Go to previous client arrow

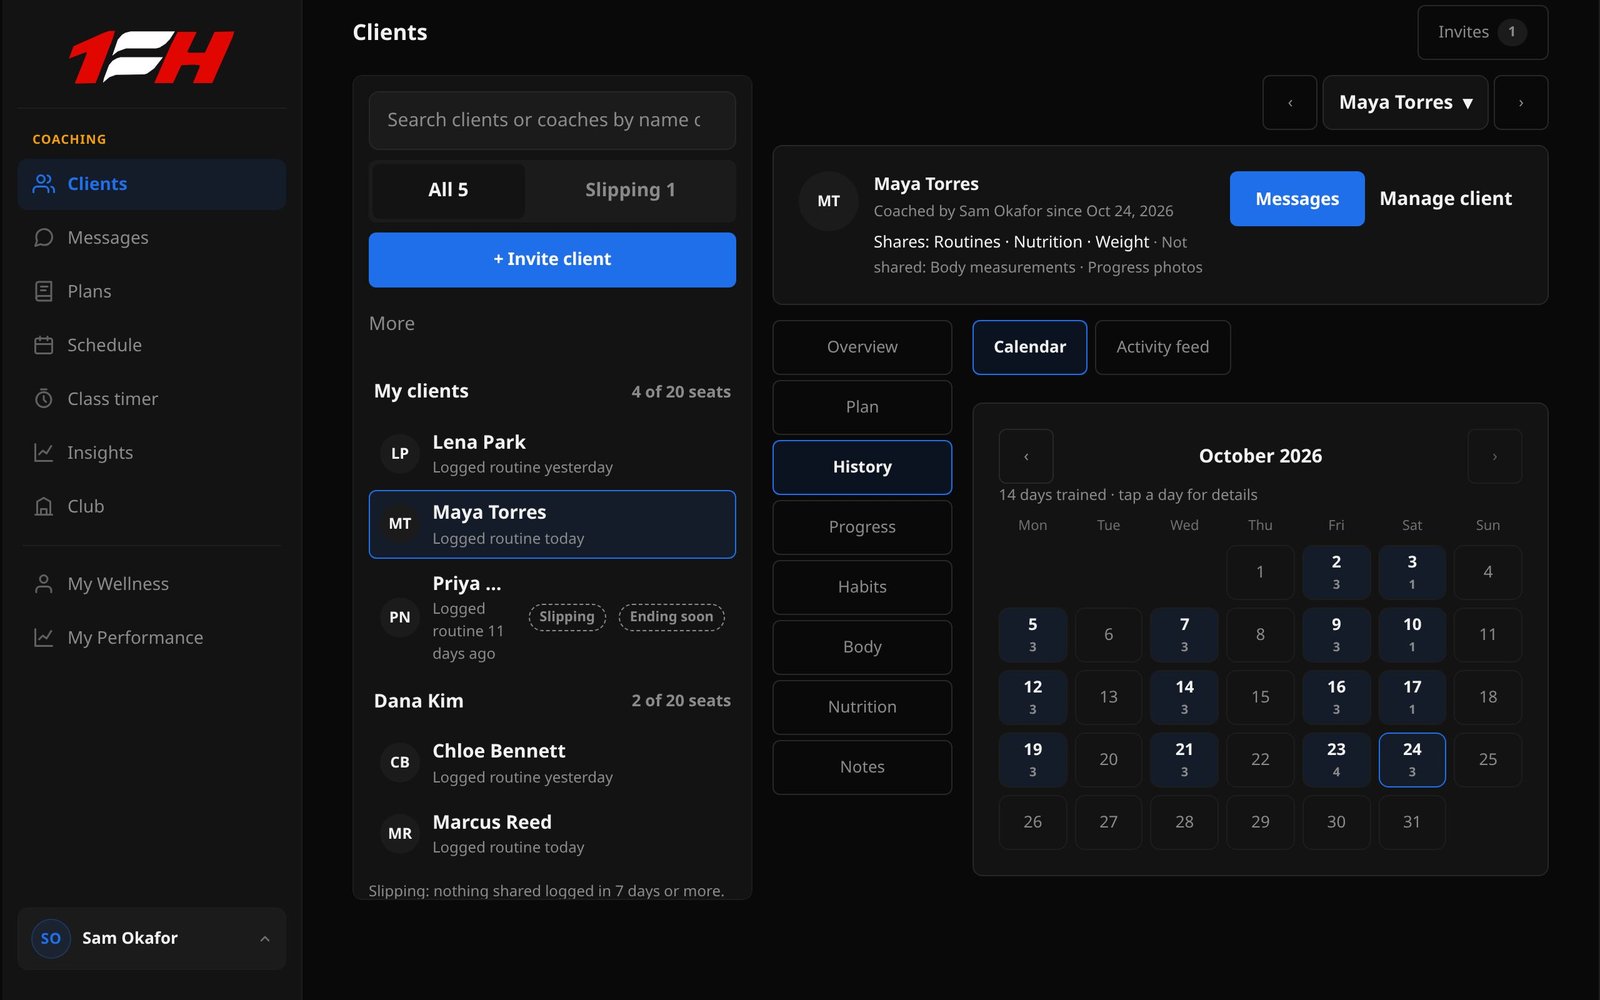coord(1290,103)
